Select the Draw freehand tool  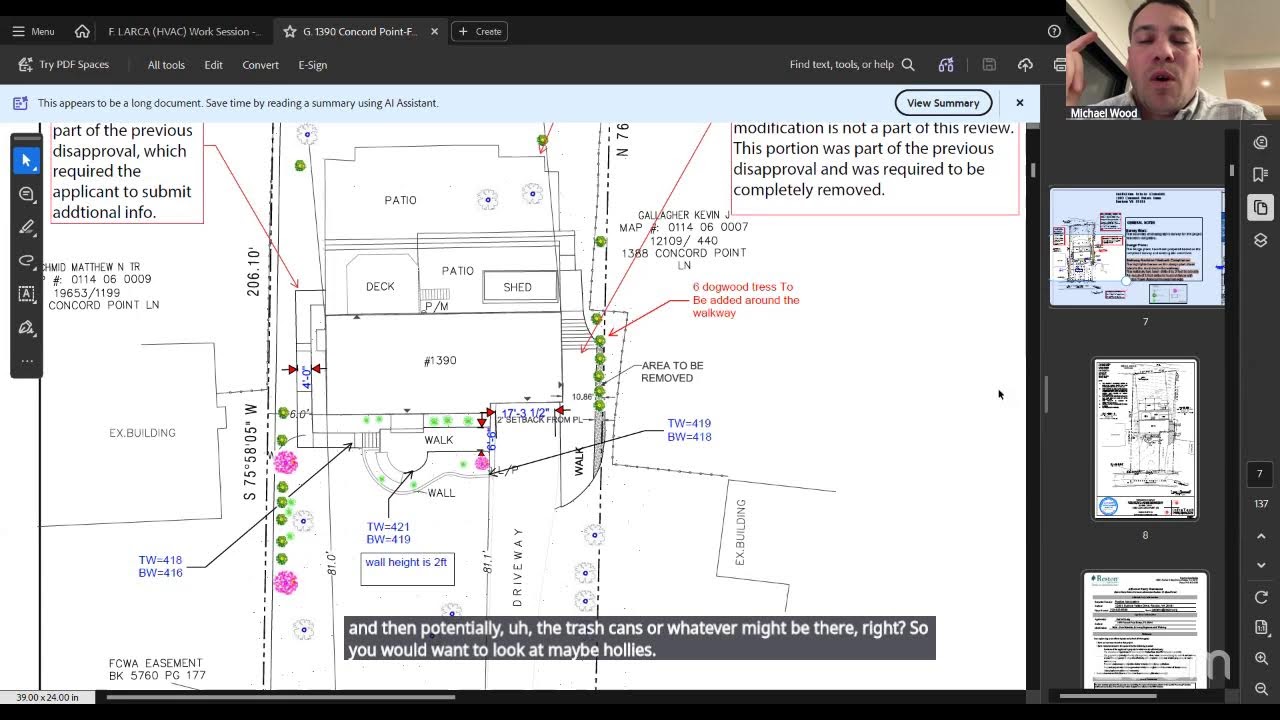pyautogui.click(x=27, y=261)
